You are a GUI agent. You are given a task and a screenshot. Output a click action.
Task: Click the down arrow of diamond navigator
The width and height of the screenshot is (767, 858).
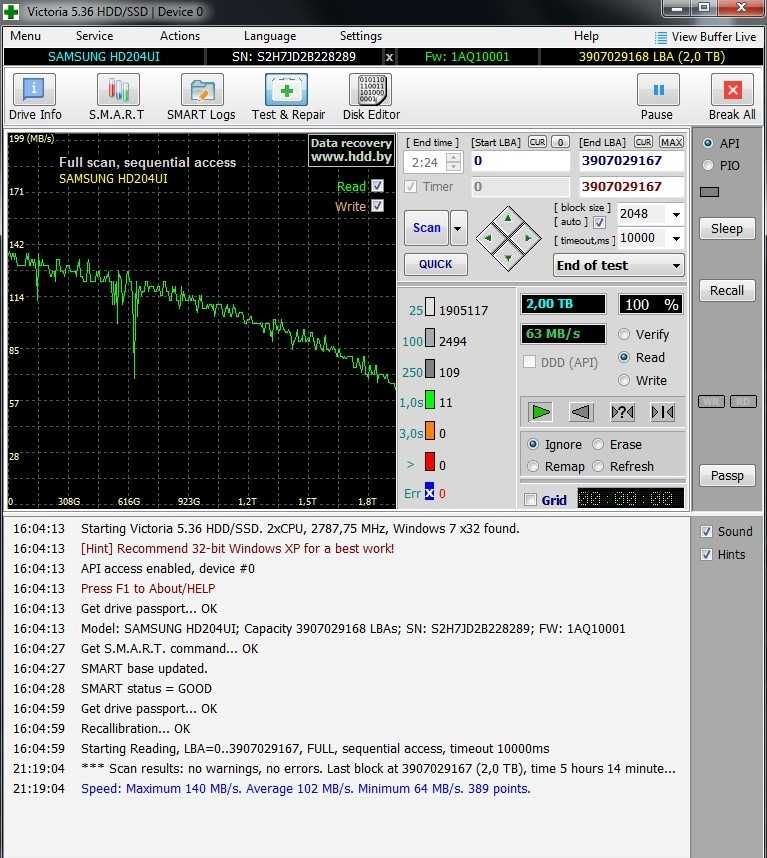[x=508, y=258]
